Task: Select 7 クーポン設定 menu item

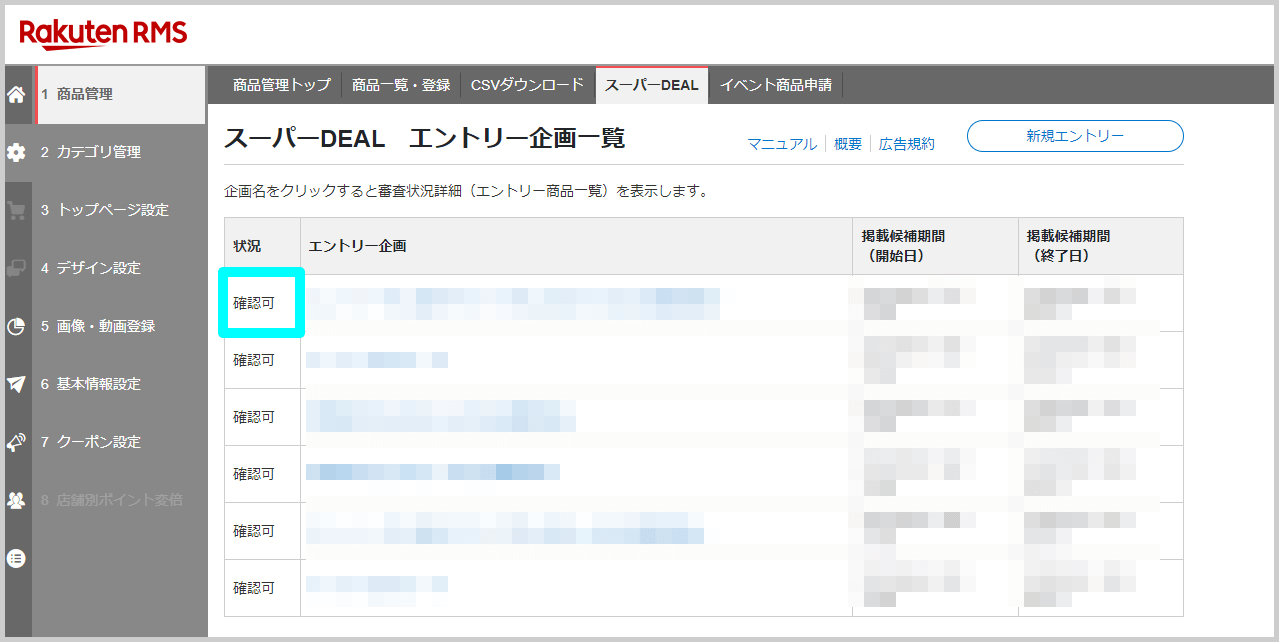Action: [120, 442]
